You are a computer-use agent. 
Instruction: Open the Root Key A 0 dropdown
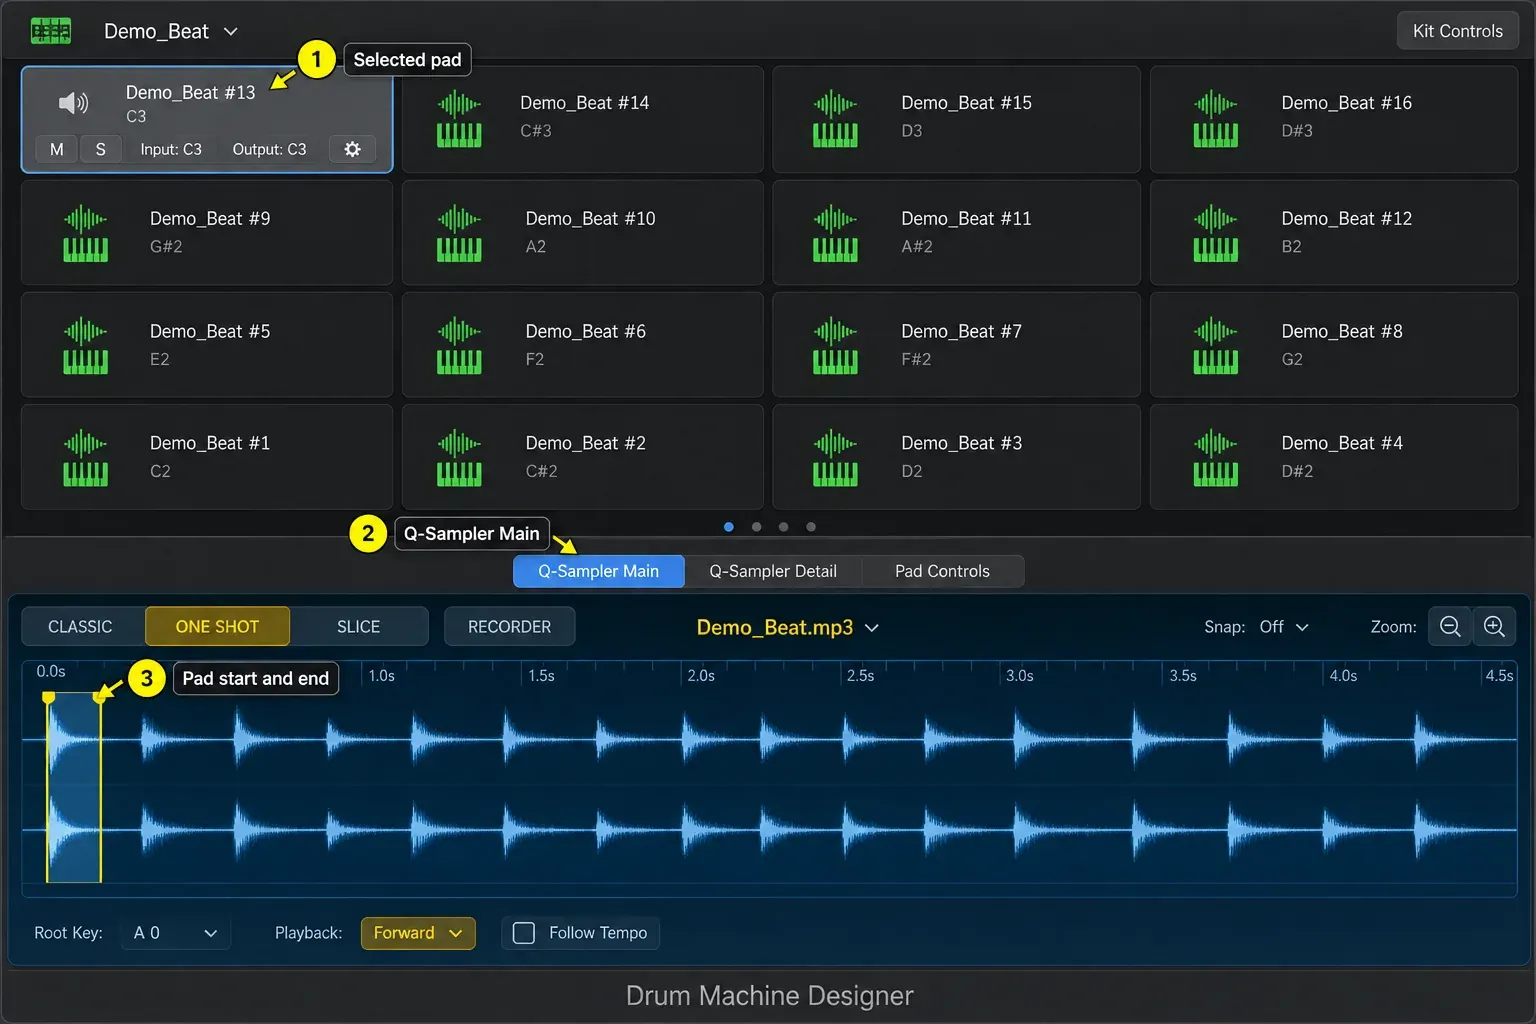[175, 933]
